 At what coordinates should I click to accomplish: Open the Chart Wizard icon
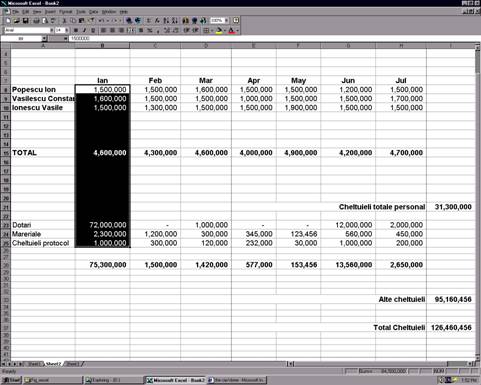pos(186,21)
